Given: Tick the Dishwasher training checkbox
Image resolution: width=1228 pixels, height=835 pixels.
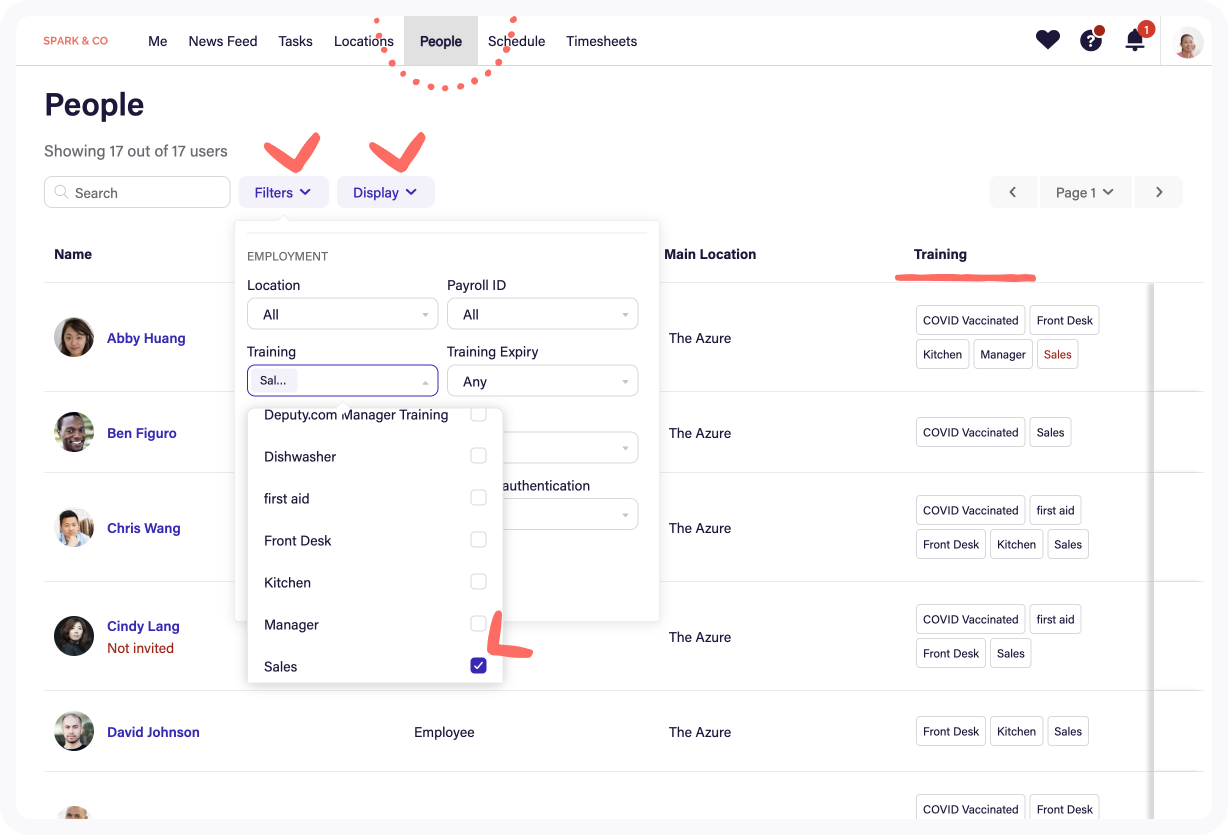Looking at the screenshot, I should [x=478, y=456].
